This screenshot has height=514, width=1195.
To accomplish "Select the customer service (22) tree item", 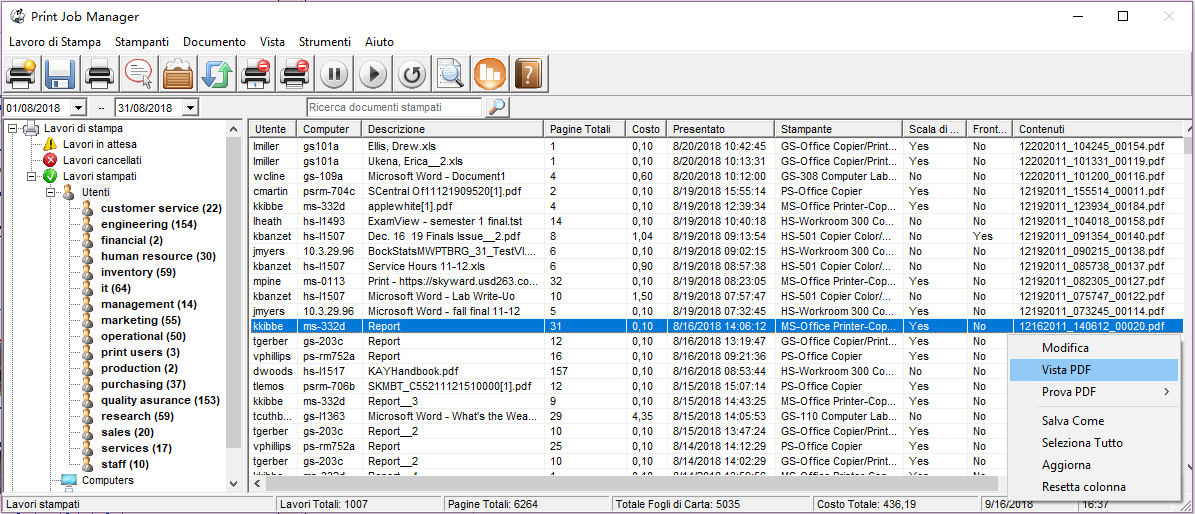I will 161,208.
